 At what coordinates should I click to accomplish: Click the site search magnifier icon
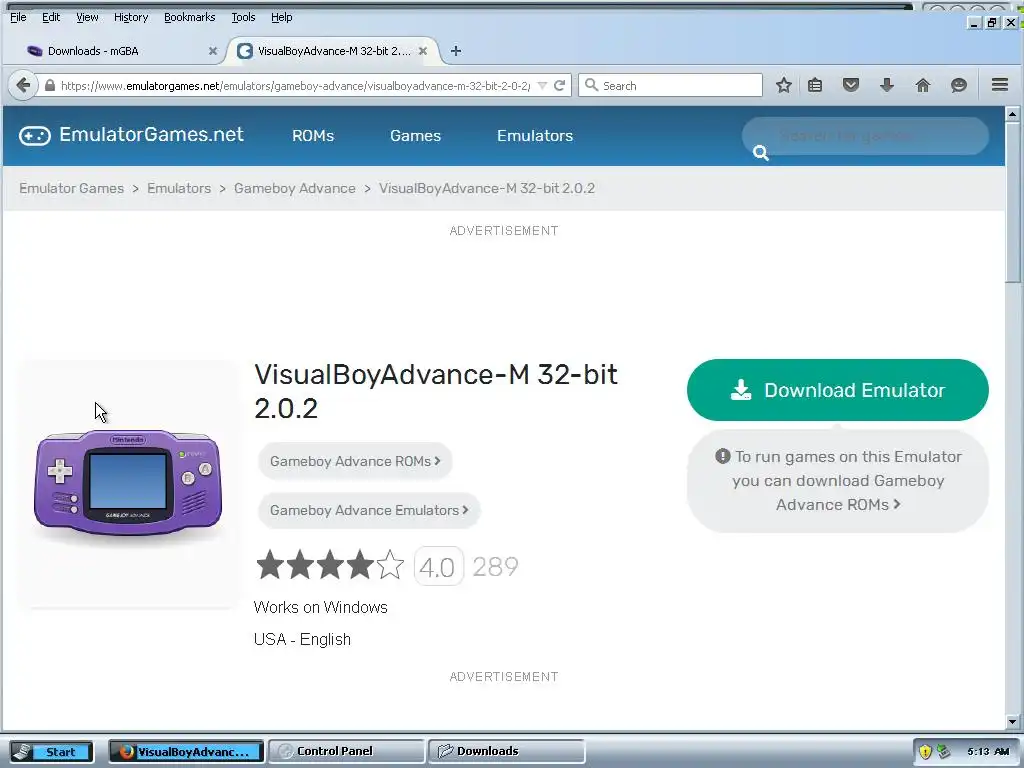click(x=761, y=153)
